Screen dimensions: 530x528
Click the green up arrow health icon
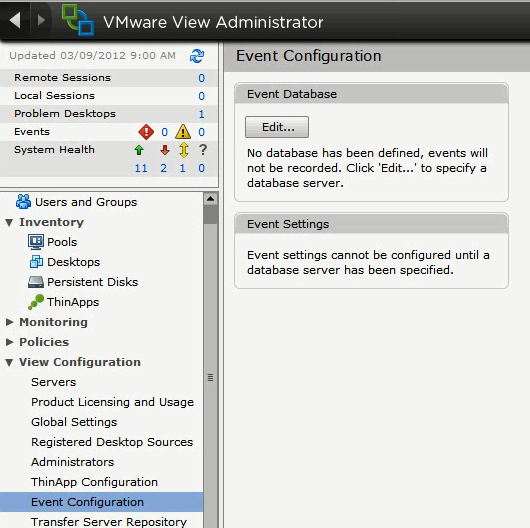pos(139,150)
